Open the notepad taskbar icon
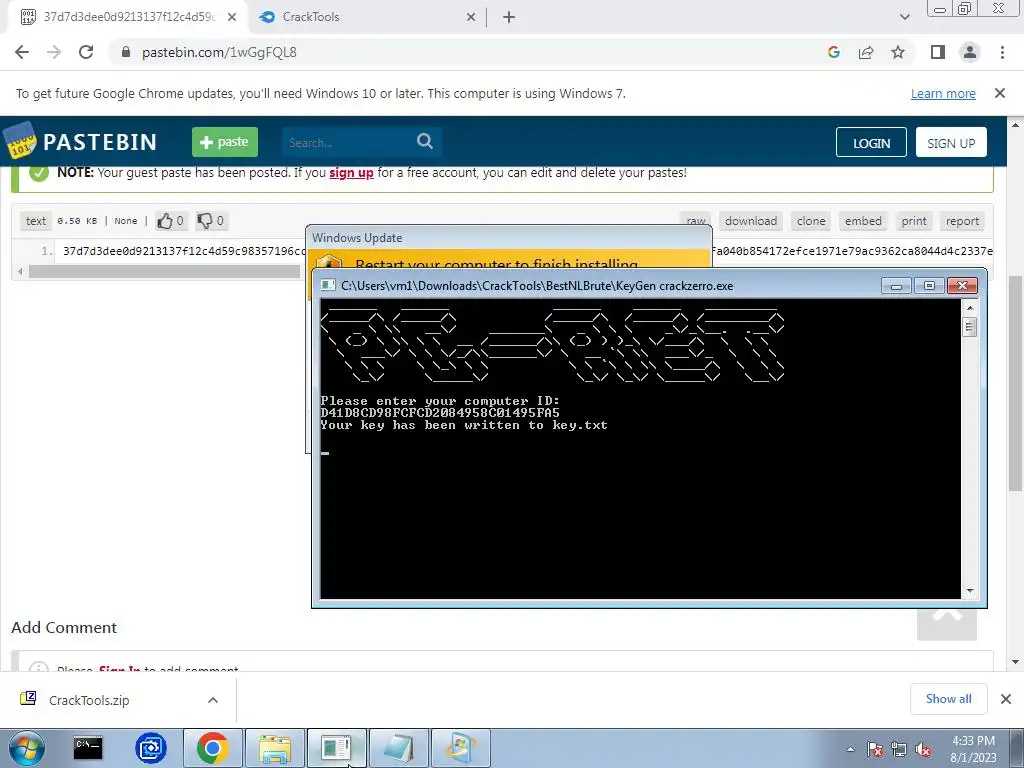The width and height of the screenshot is (1024, 768). (398, 748)
